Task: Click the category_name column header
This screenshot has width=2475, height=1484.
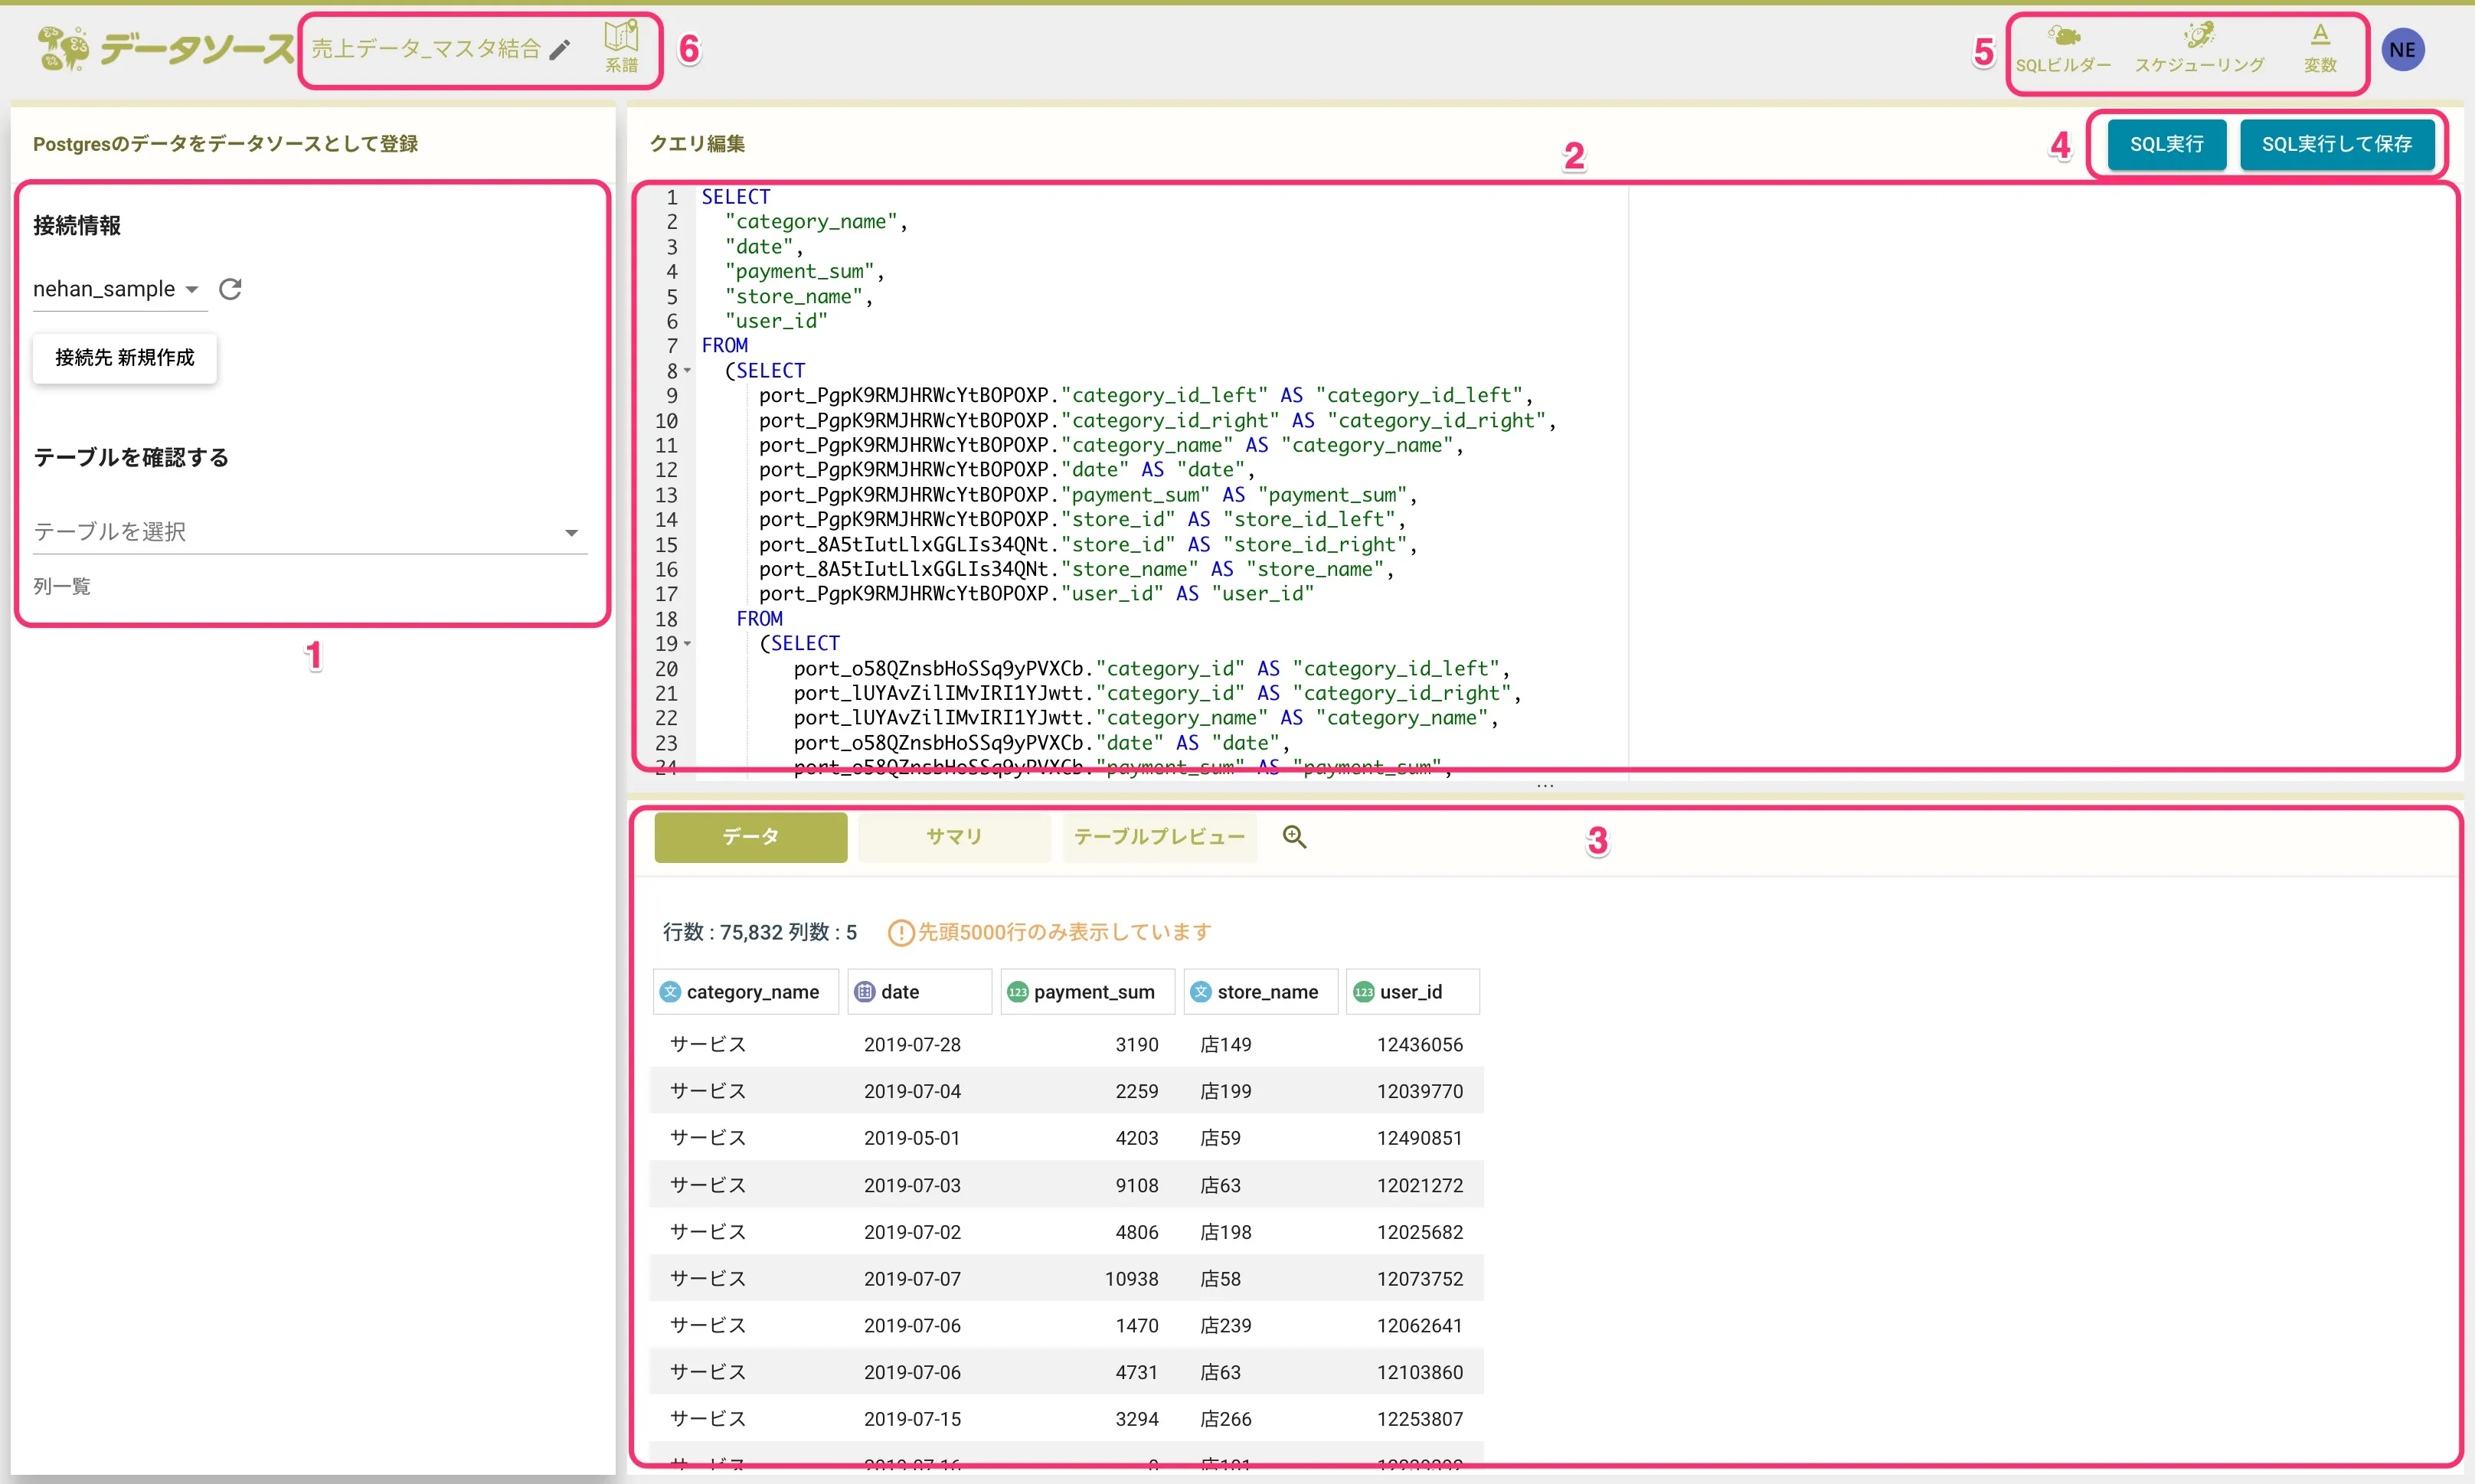Action: pyautogui.click(x=746, y=992)
